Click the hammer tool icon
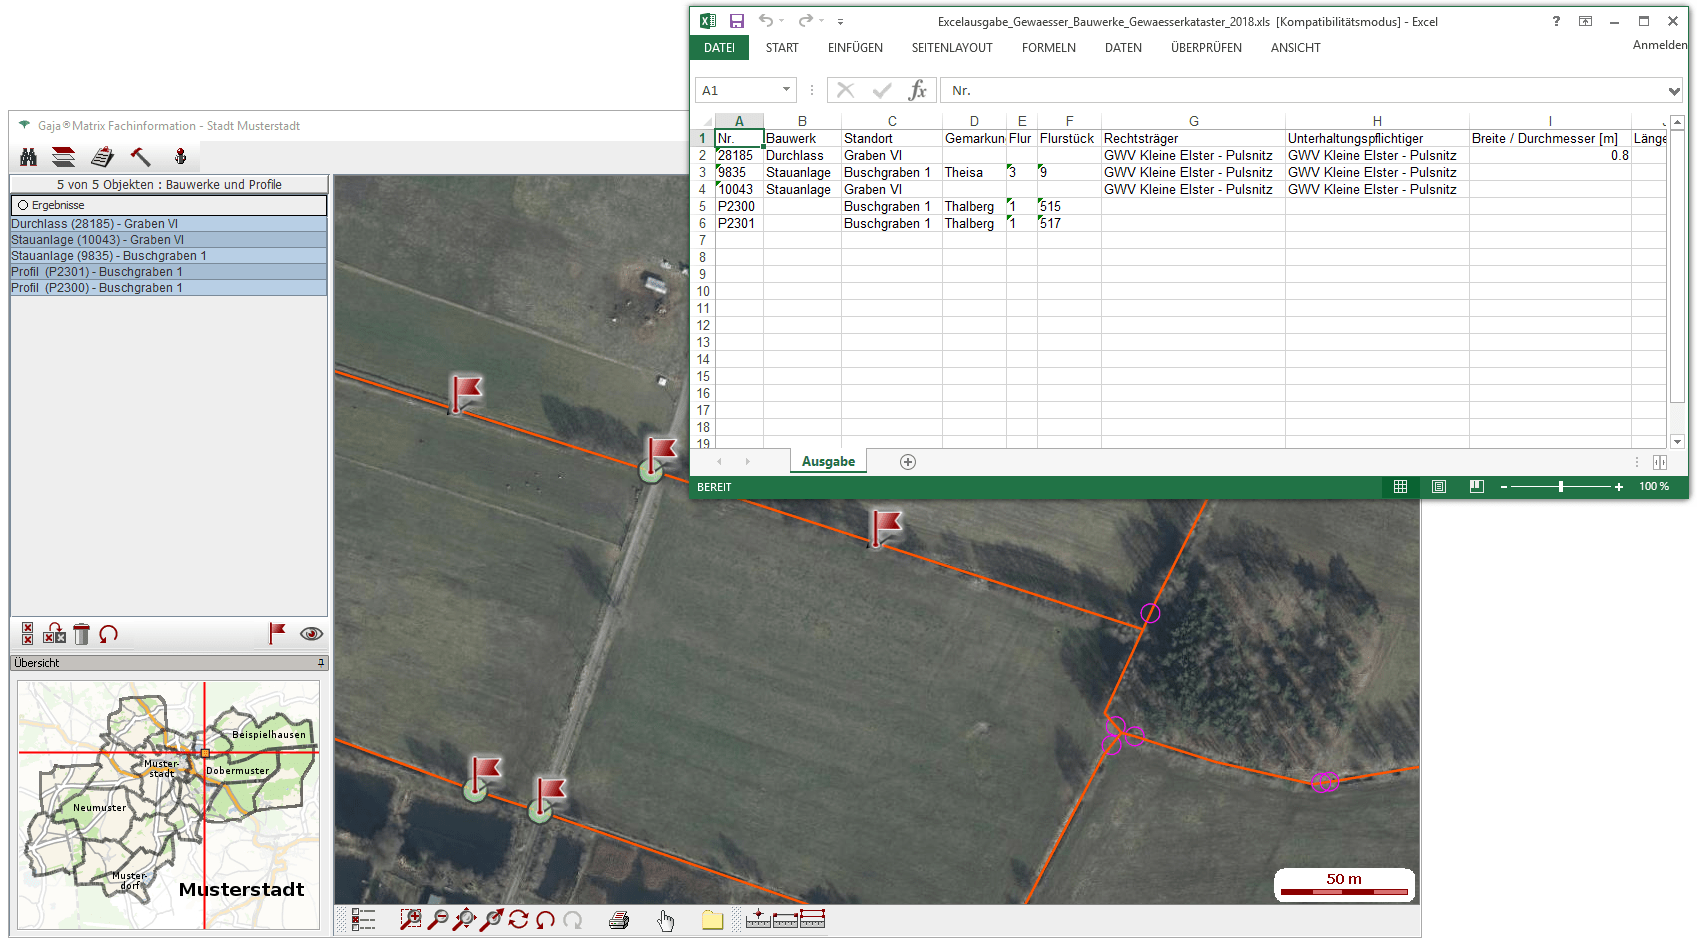The image size is (1698, 943). pos(140,157)
